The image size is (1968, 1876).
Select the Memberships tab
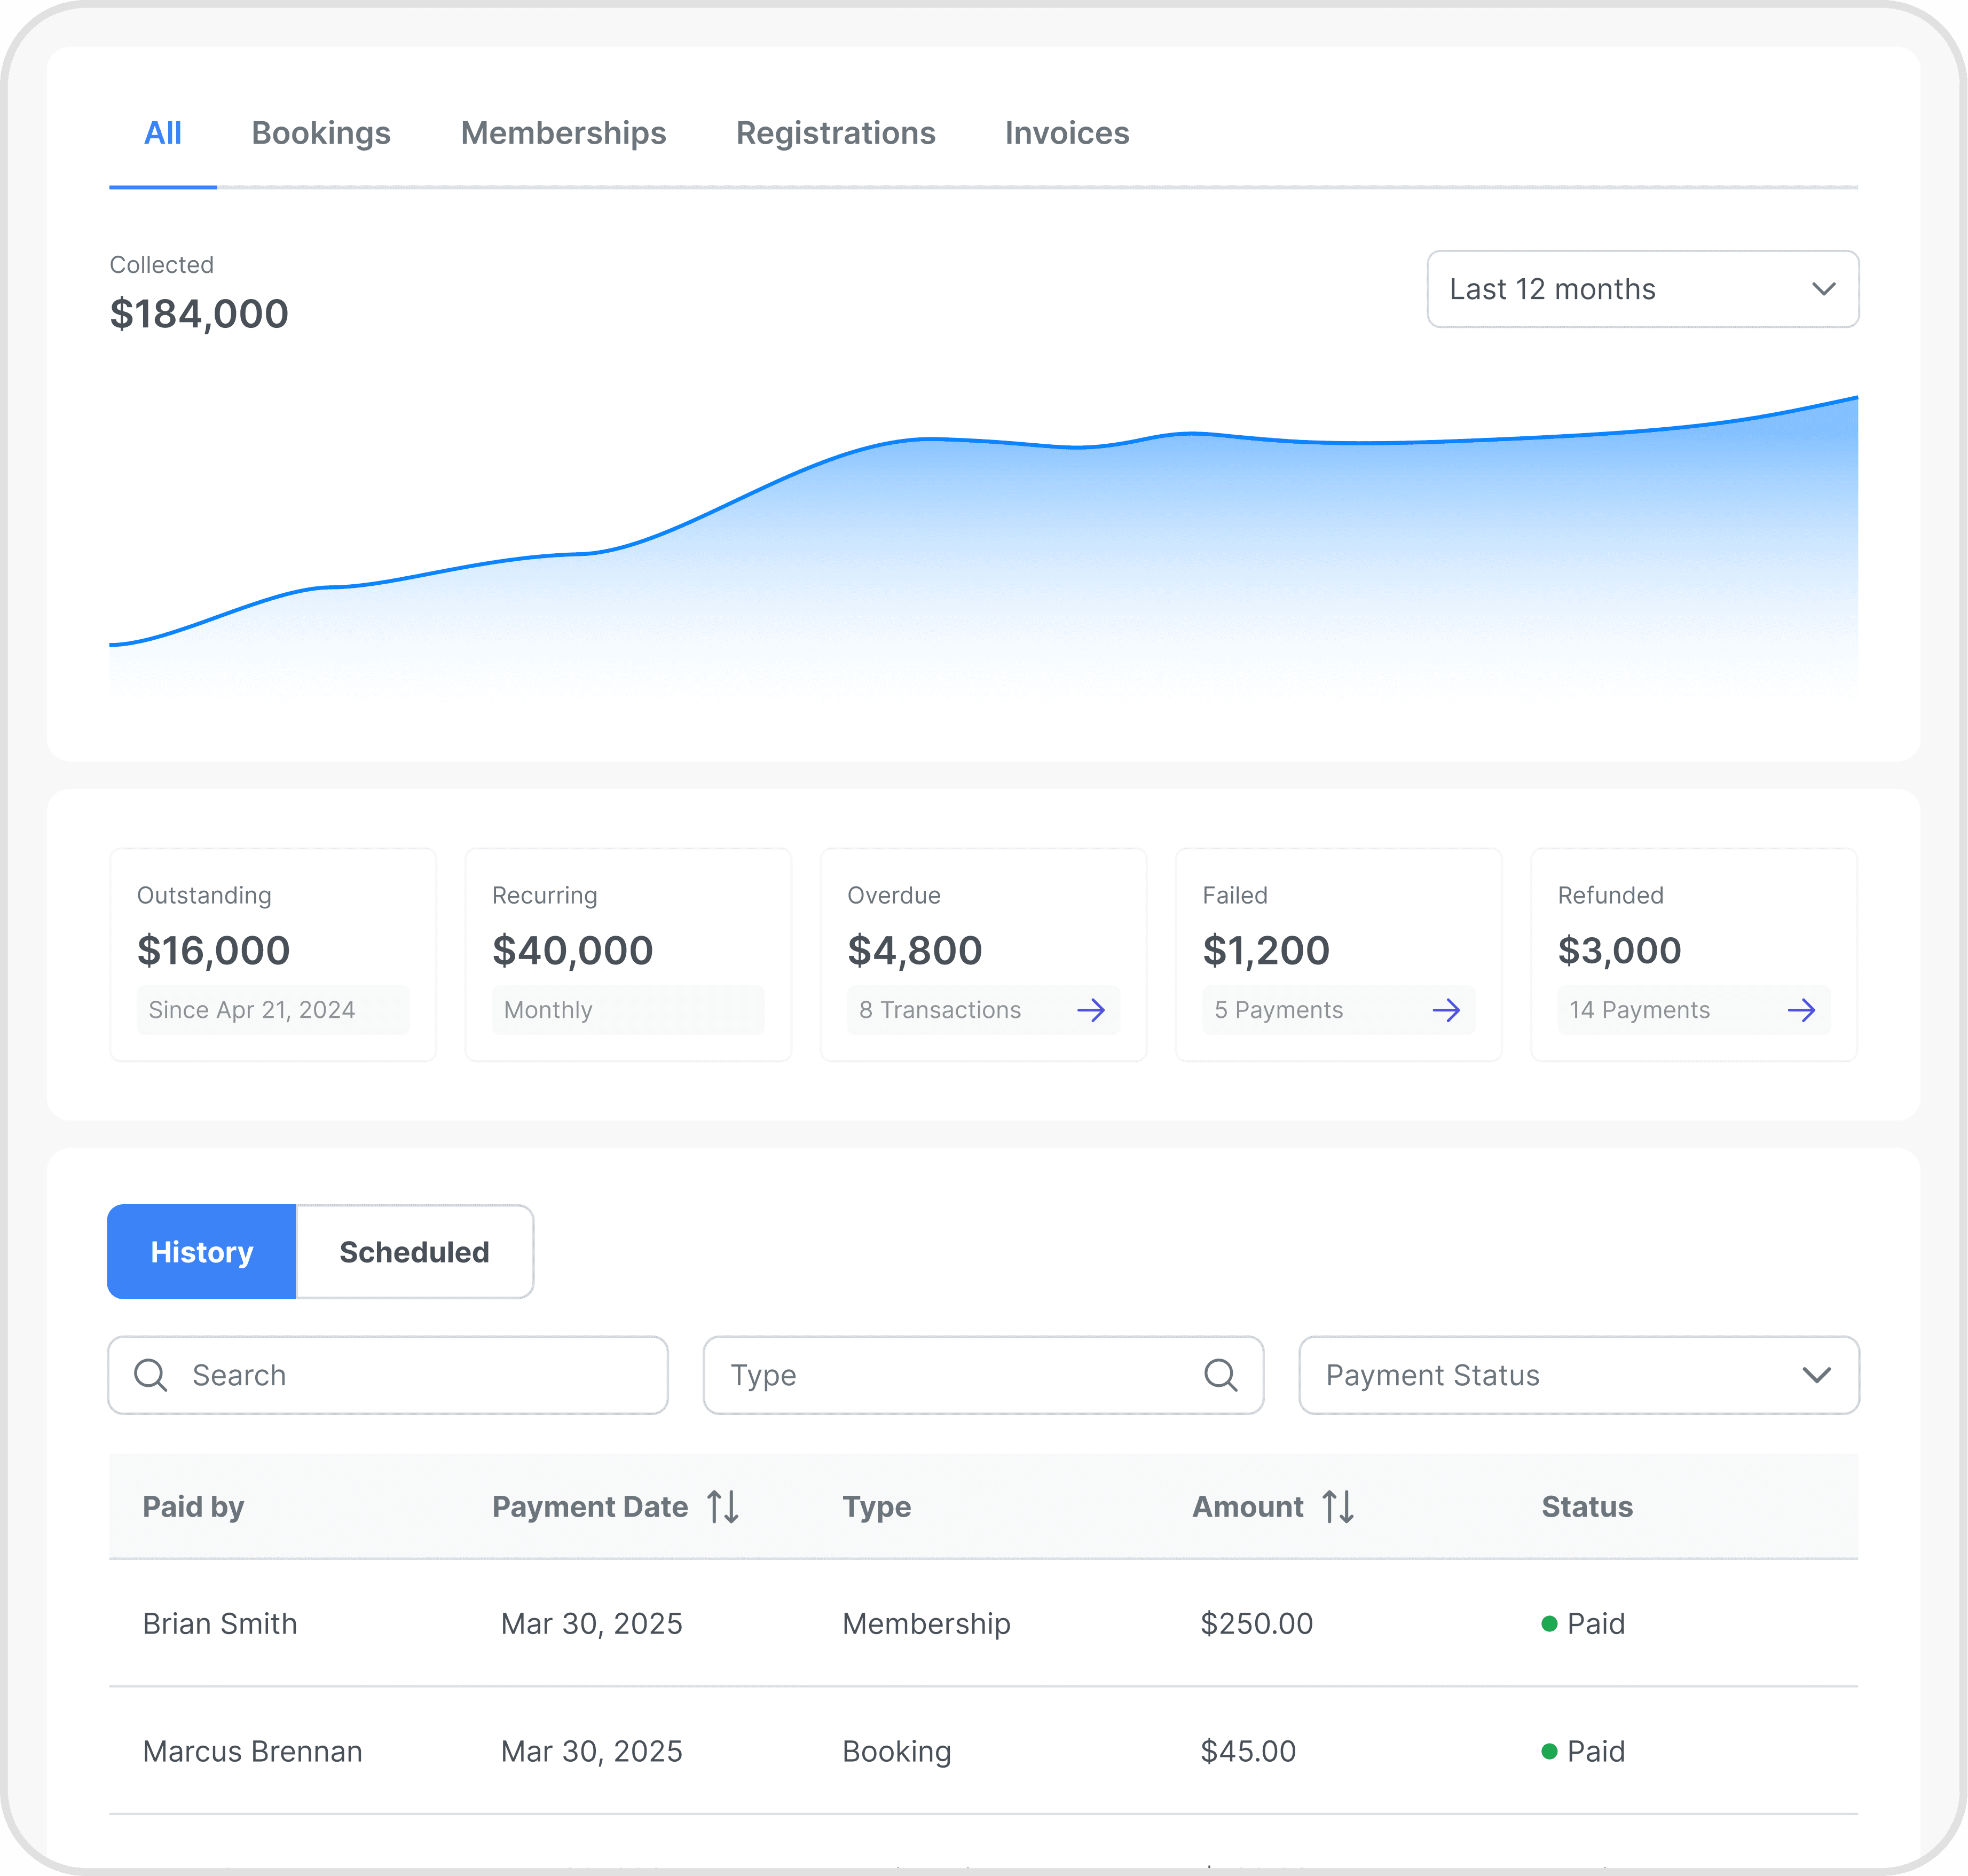[x=563, y=133]
